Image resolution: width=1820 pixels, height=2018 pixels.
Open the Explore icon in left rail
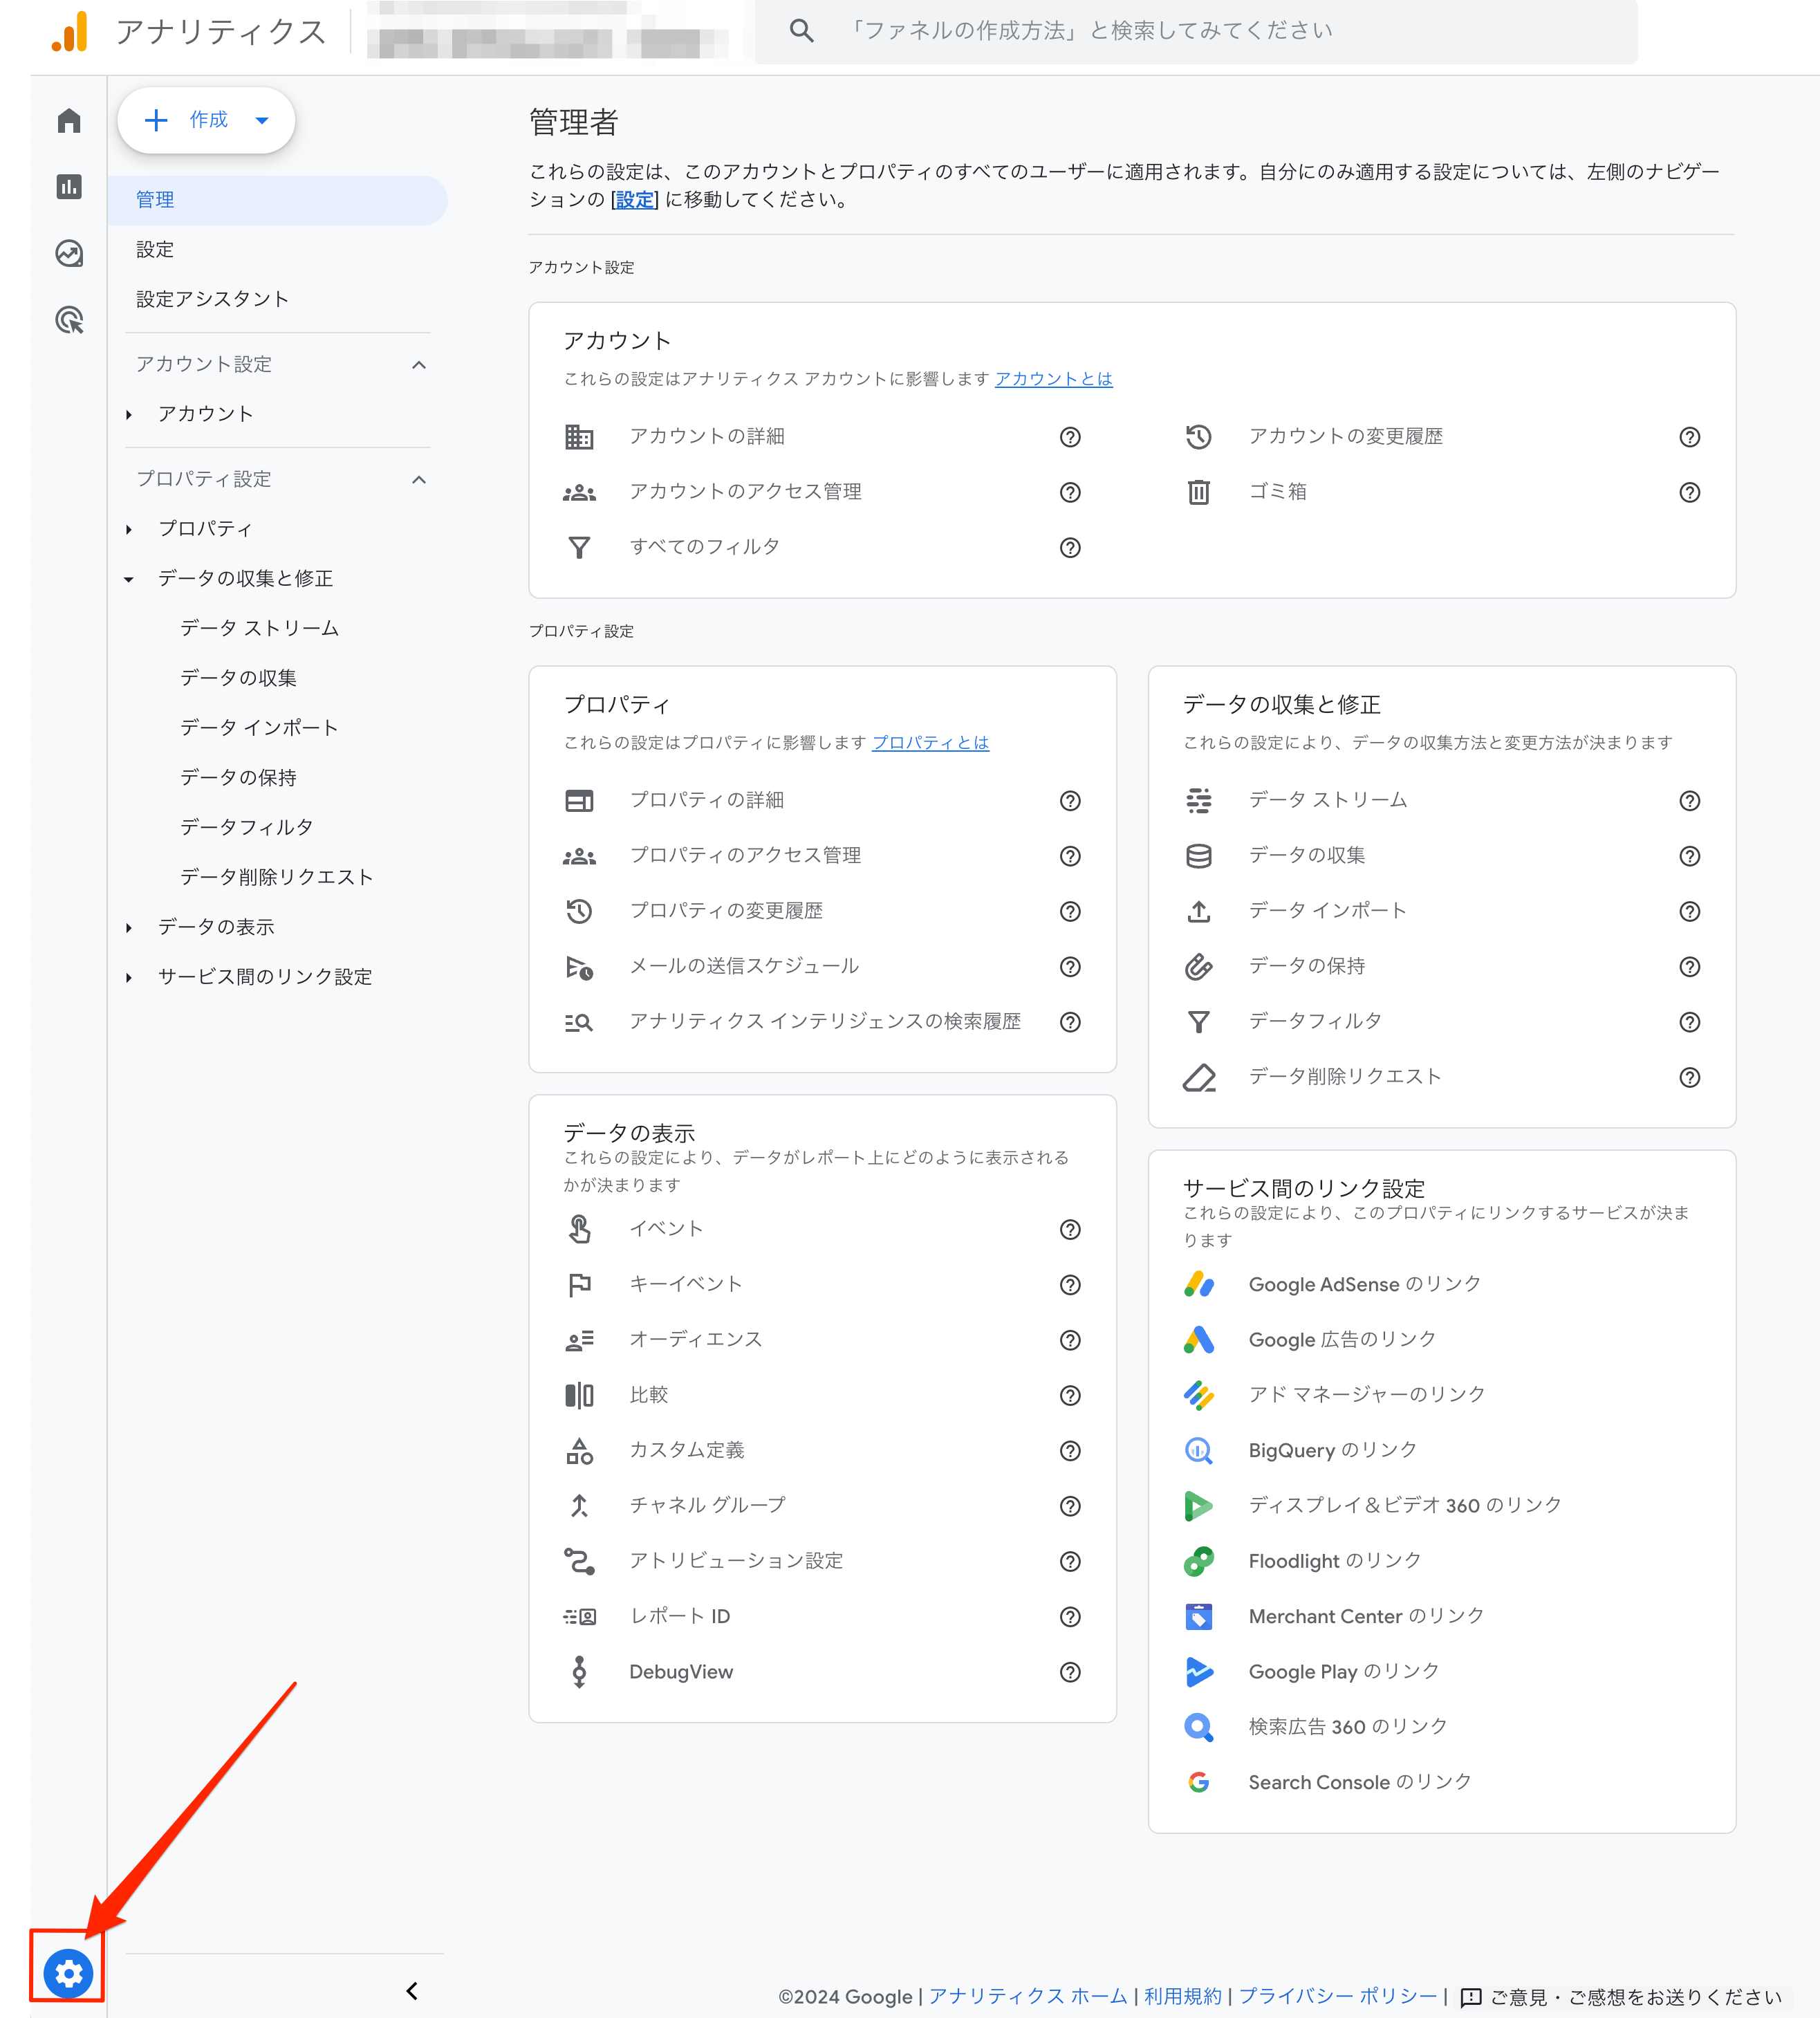point(69,254)
